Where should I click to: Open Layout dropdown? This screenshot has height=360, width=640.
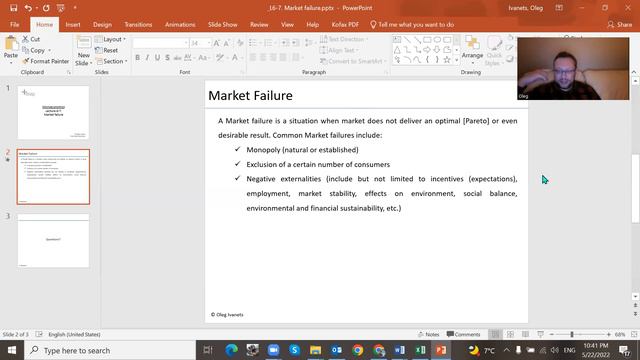coord(111,39)
